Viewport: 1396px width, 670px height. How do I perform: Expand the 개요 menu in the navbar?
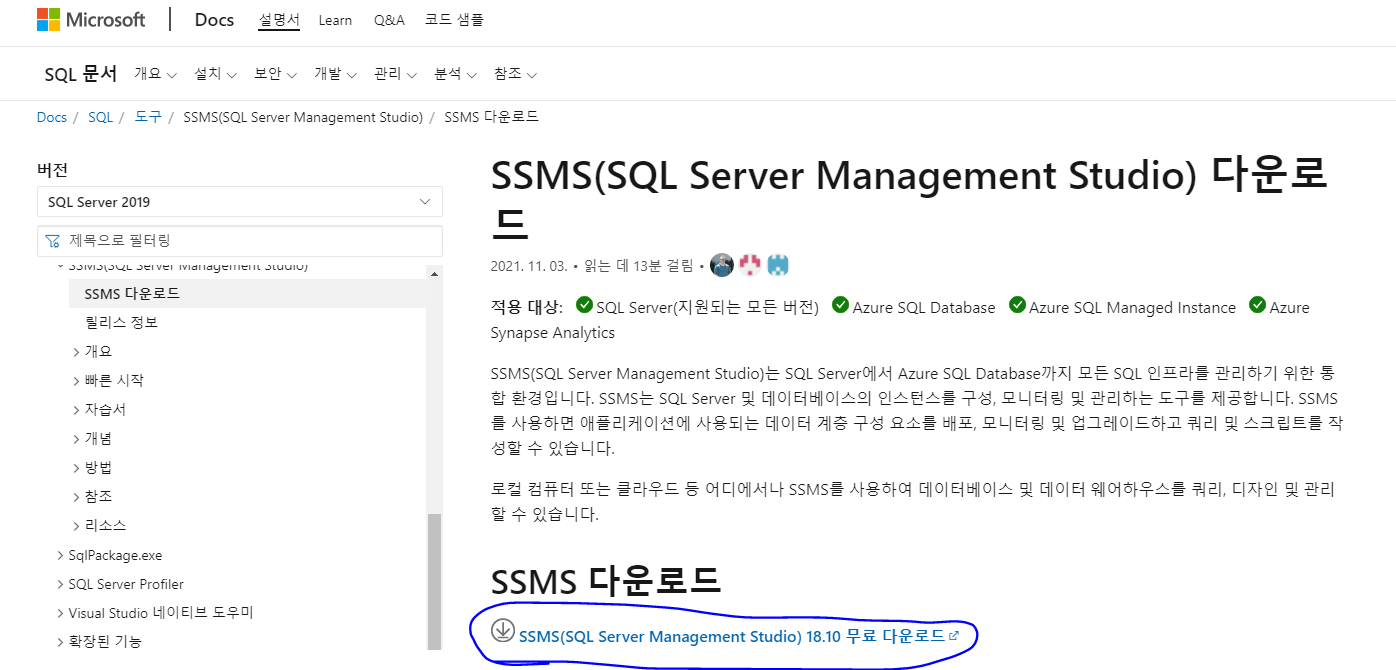(155, 74)
